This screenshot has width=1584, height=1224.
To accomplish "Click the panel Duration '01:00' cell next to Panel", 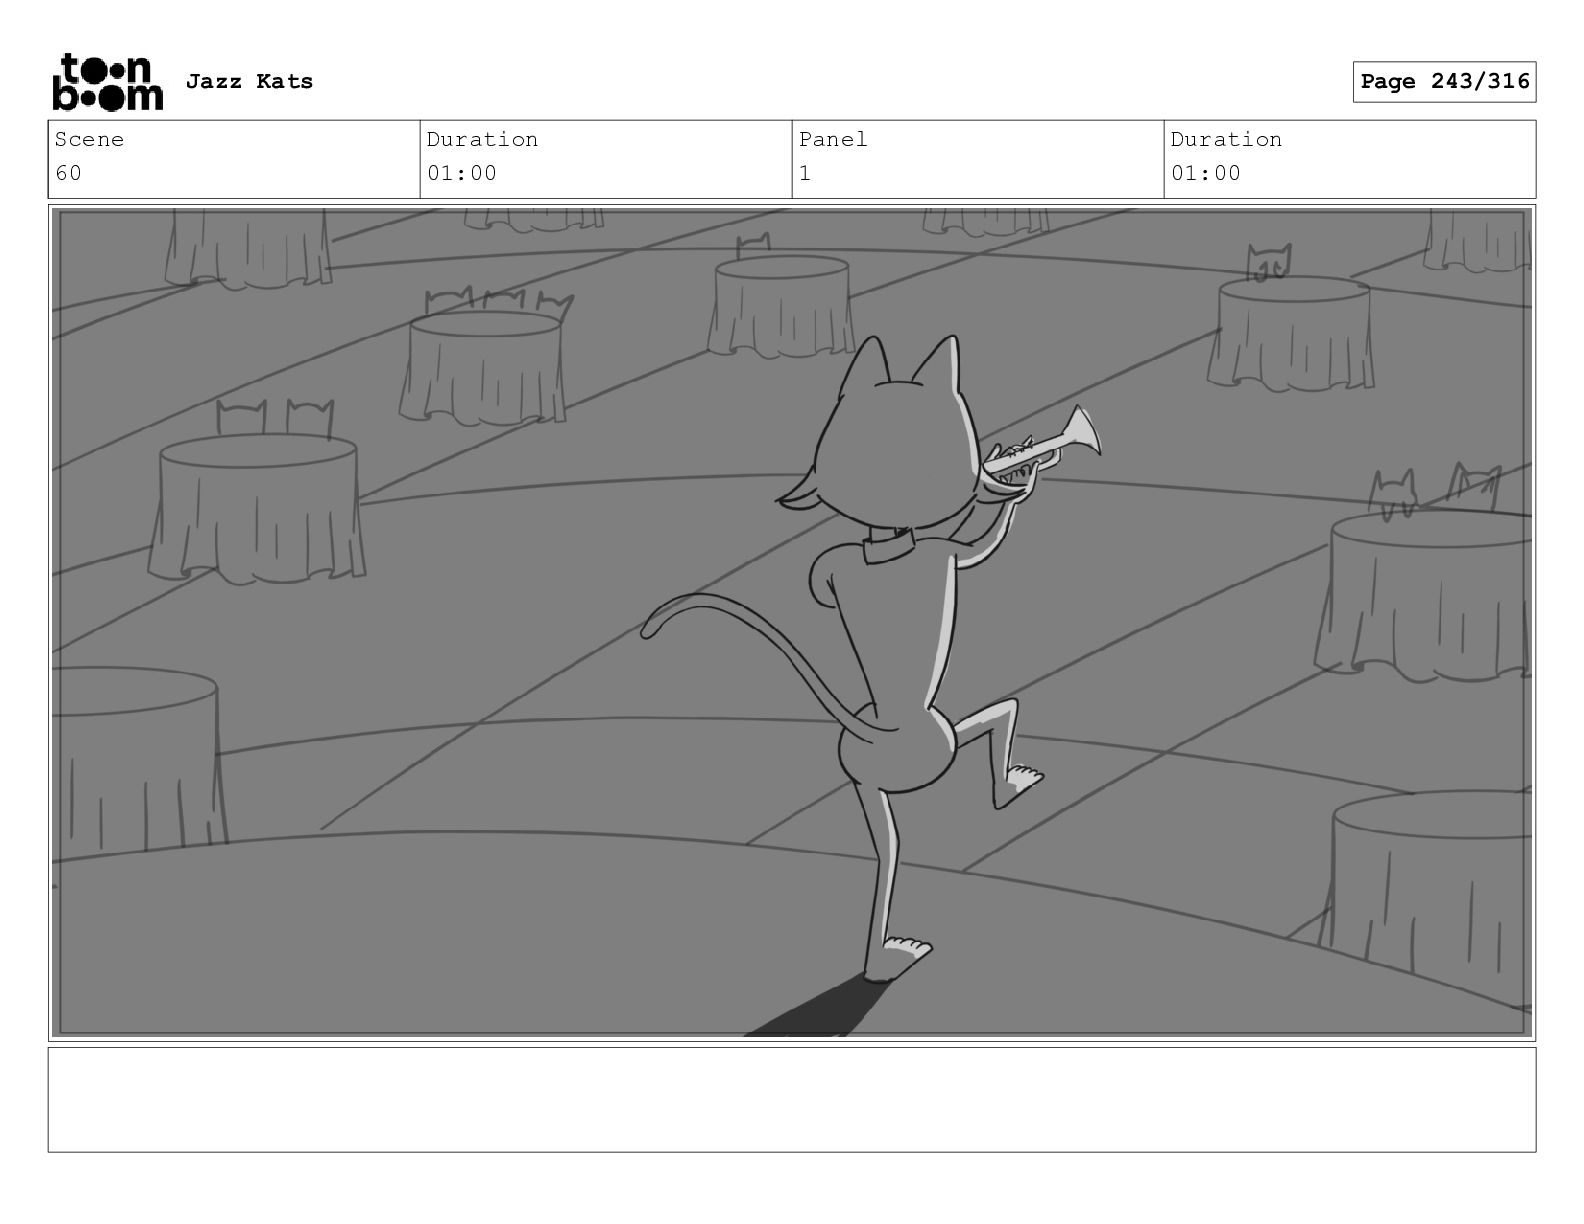I will 1350,159.
